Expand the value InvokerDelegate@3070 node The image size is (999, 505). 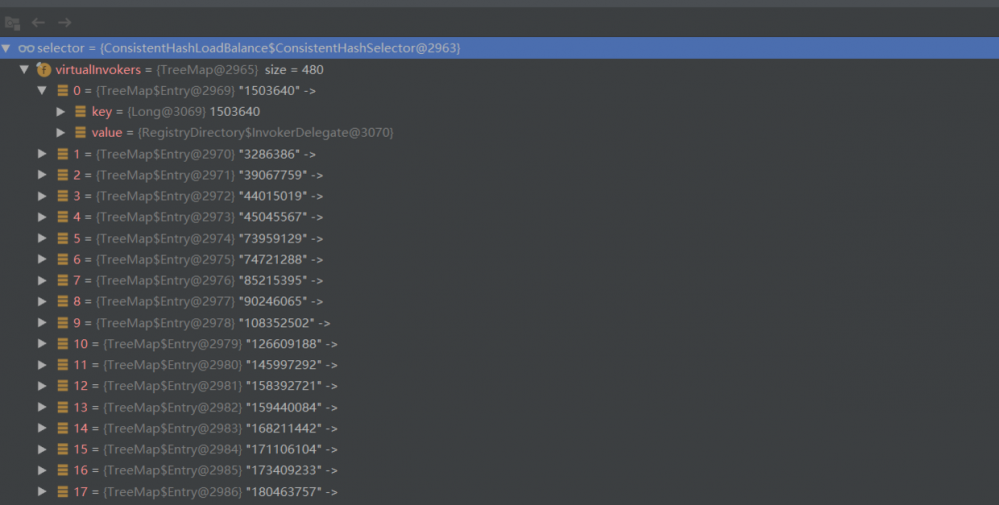pos(61,132)
